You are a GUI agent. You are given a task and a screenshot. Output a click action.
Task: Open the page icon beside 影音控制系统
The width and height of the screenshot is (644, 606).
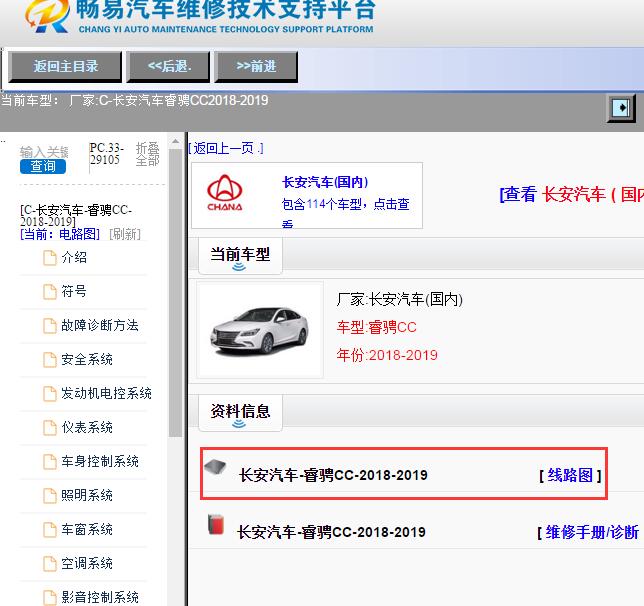coord(50,598)
